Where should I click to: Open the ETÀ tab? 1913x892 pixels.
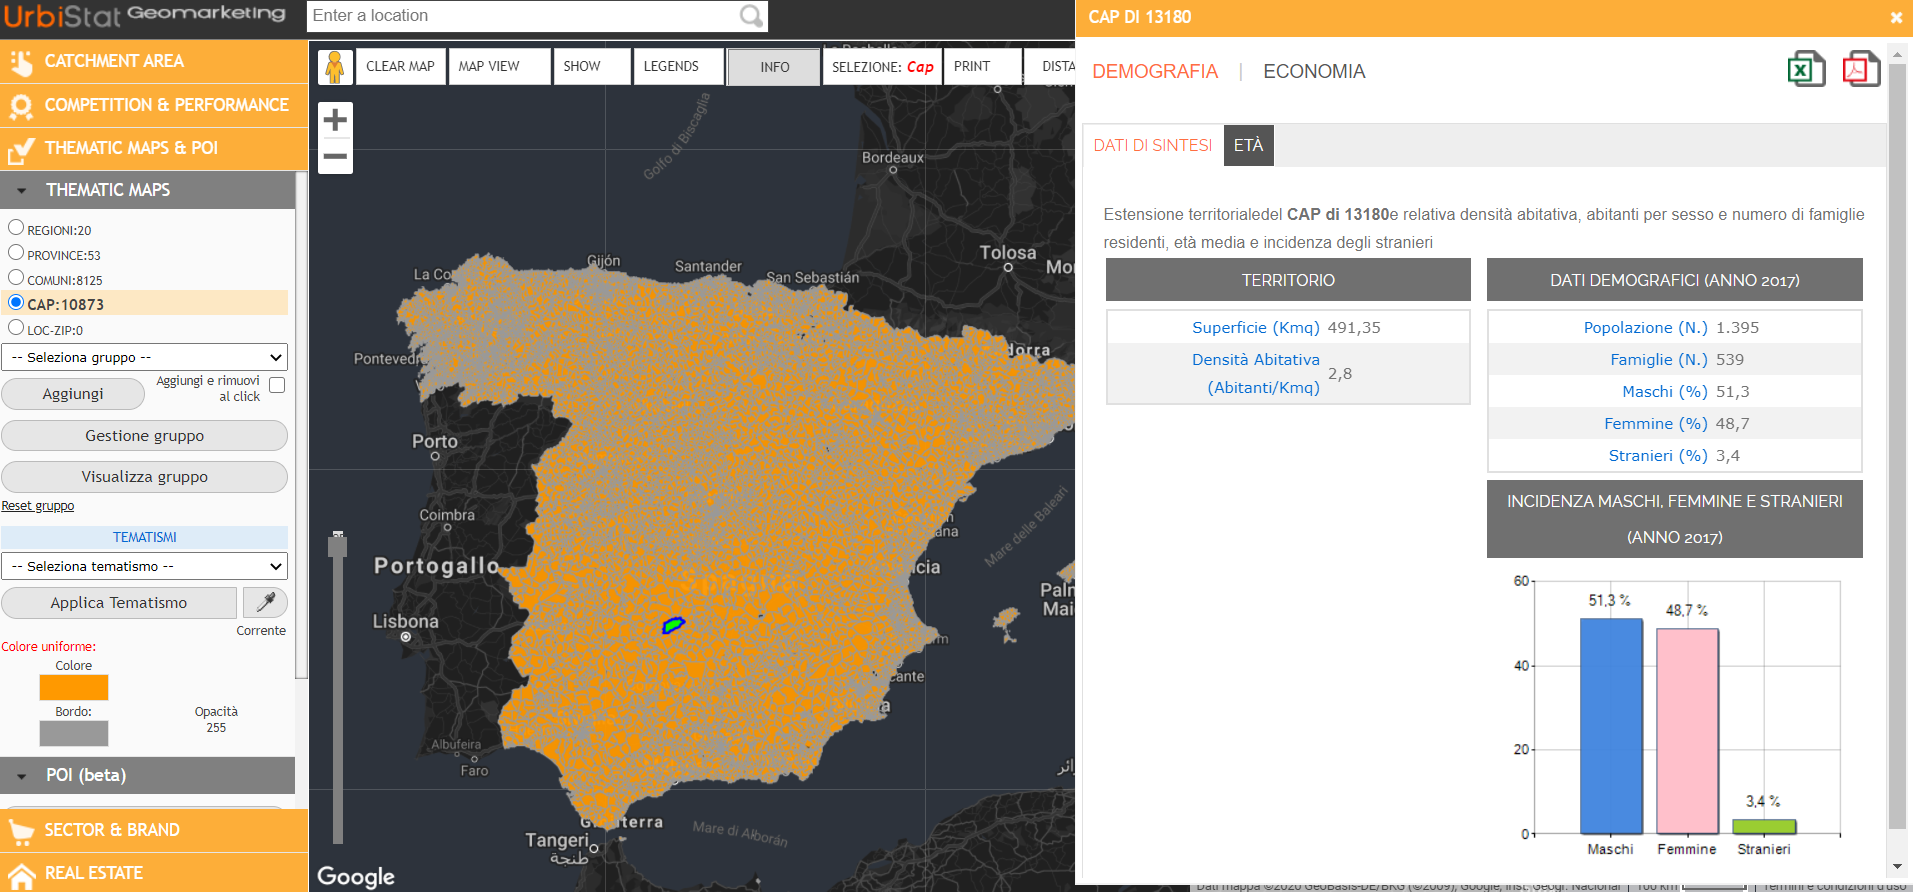click(x=1248, y=145)
